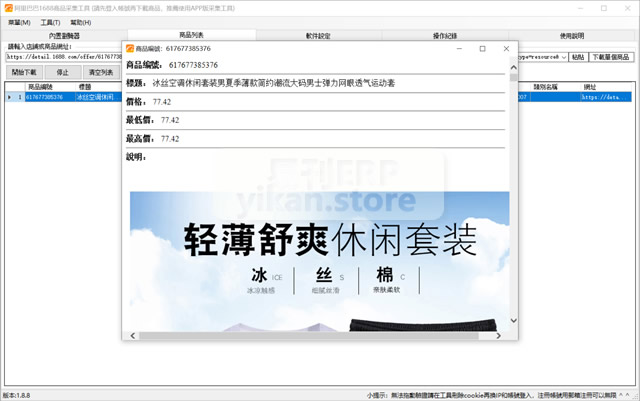This screenshot has width=640, height=401.
Task: Open the 工具(T) menu
Action: click(x=50, y=21)
